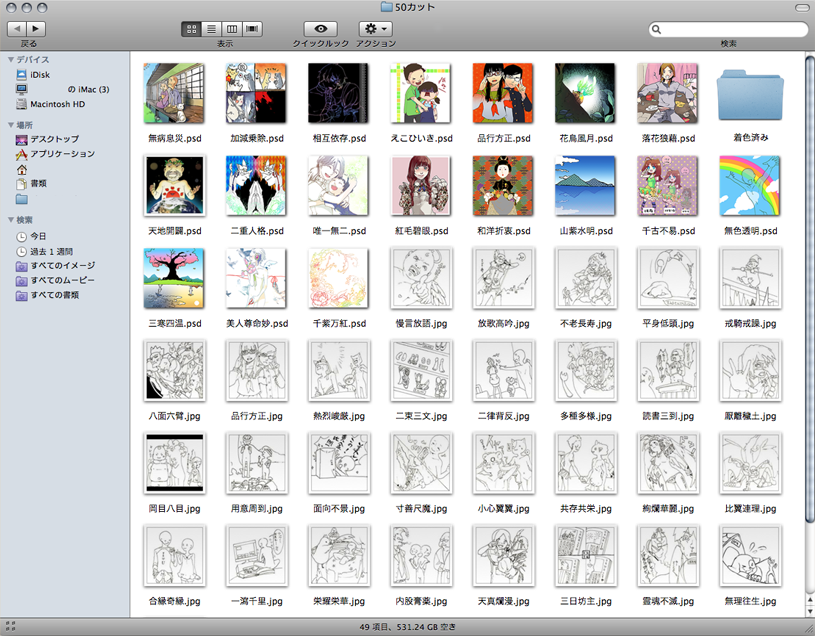815x636 pixels.
Task: Go back with the left arrow button
Action: click(17, 29)
